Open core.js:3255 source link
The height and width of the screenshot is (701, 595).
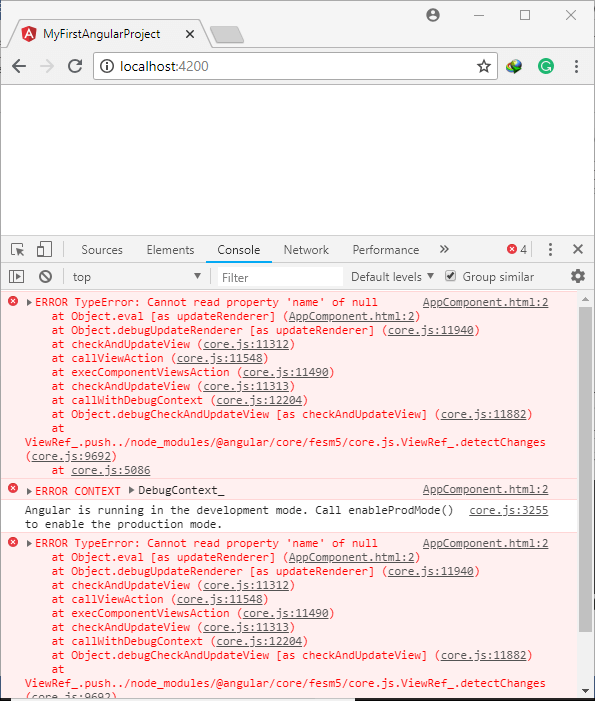point(509,510)
